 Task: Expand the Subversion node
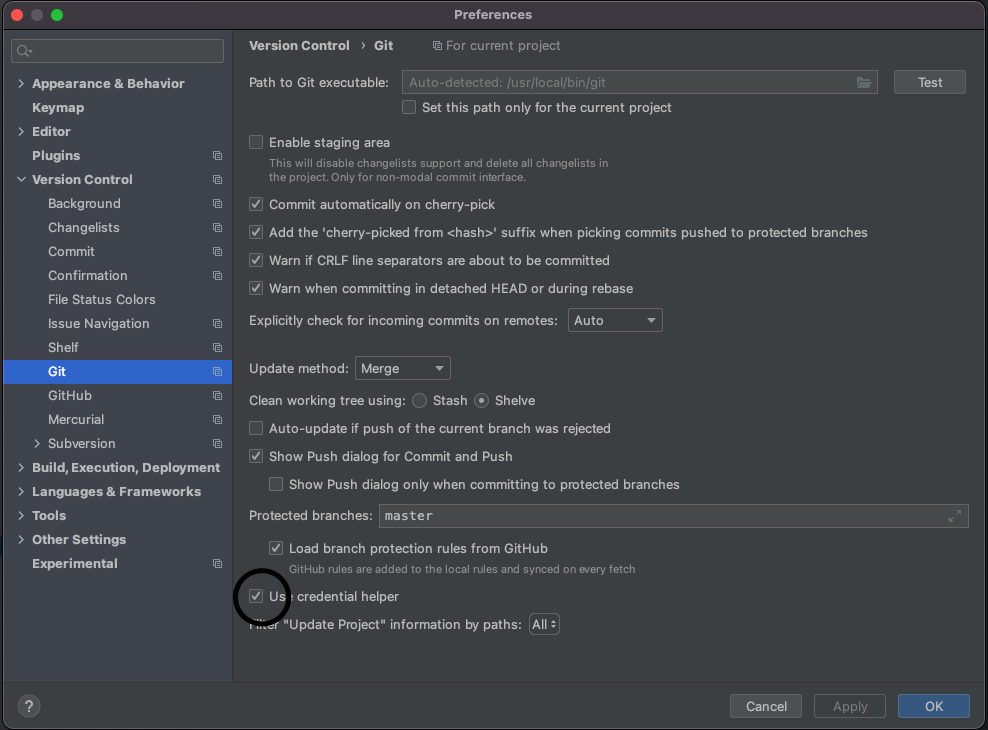pos(37,443)
